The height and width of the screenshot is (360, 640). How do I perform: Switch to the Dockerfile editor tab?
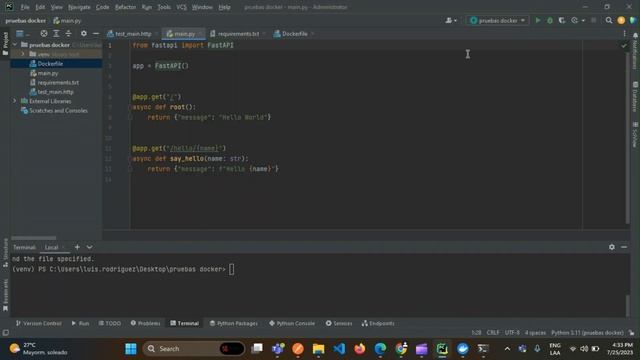pyautogui.click(x=294, y=34)
